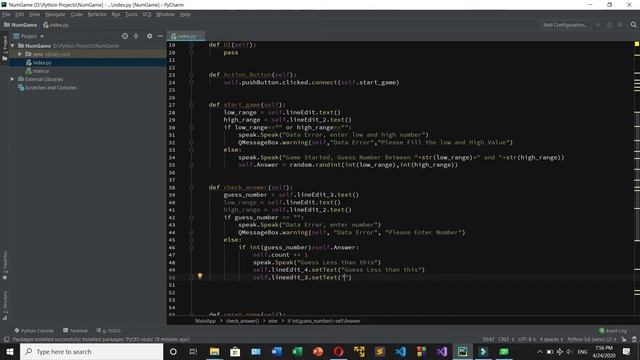Open the Structure side tab
The width and height of the screenshot is (640, 360).
coord(5,305)
